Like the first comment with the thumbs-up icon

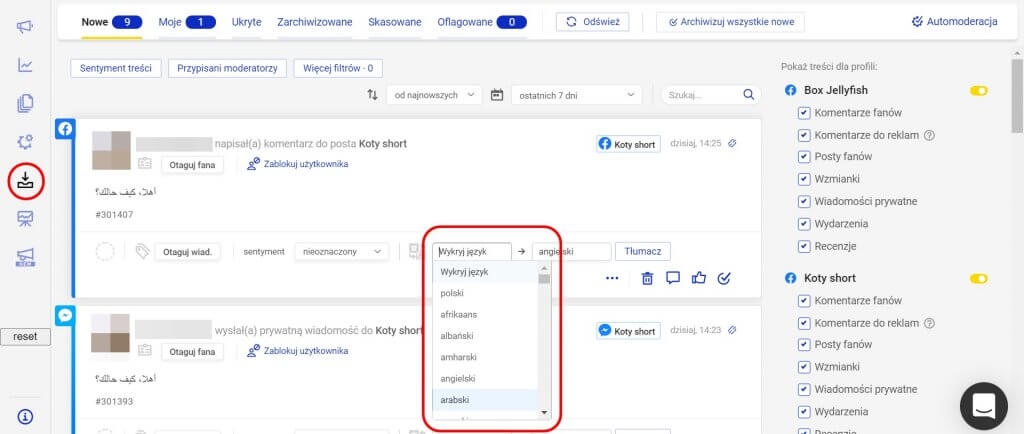(x=699, y=277)
